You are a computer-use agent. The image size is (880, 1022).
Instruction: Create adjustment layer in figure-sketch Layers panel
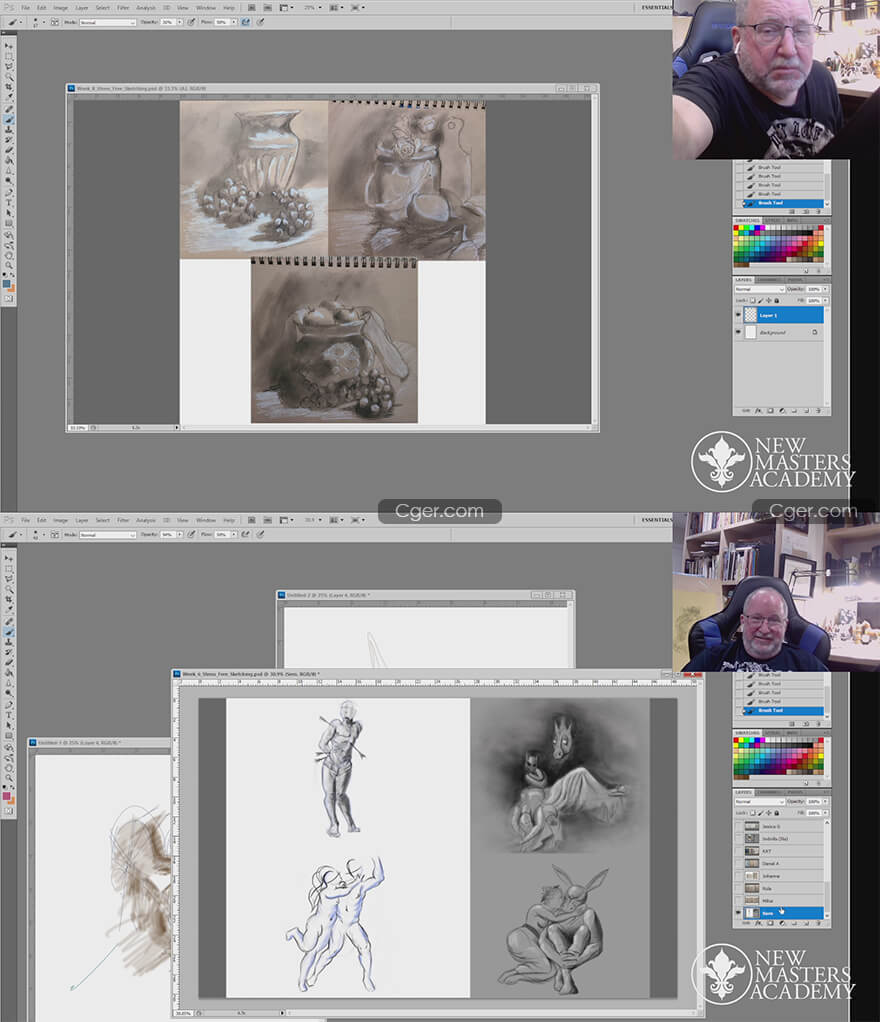coord(782,924)
